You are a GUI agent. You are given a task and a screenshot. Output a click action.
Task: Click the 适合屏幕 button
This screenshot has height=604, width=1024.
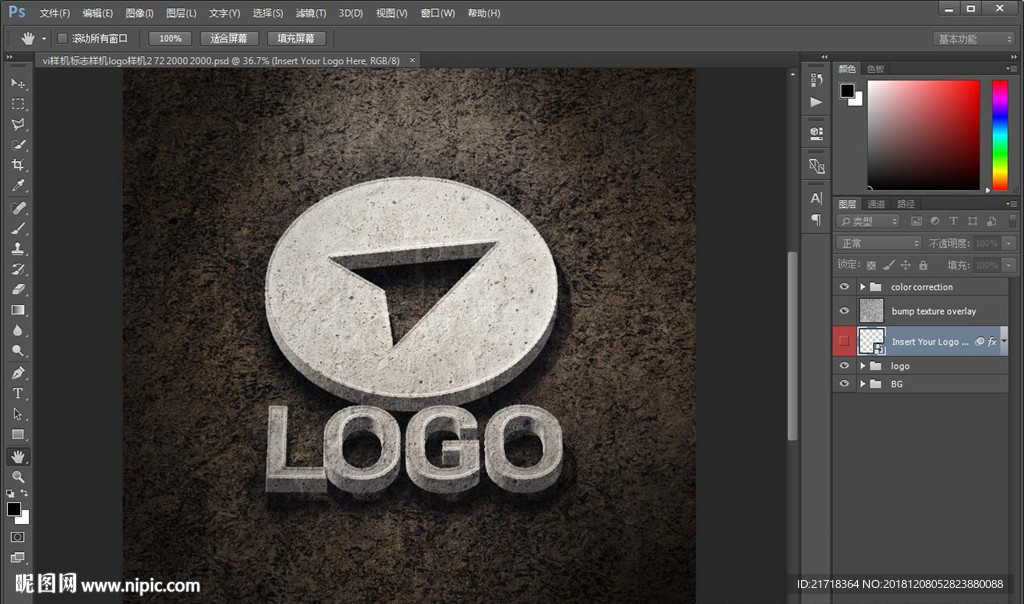point(229,38)
